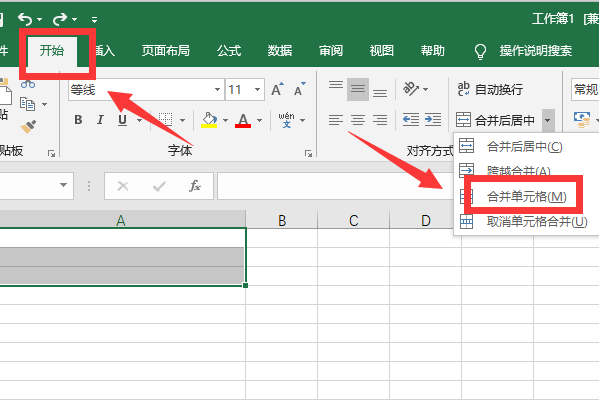Toggle the 合并后居中 dropdown arrow

[547, 120]
